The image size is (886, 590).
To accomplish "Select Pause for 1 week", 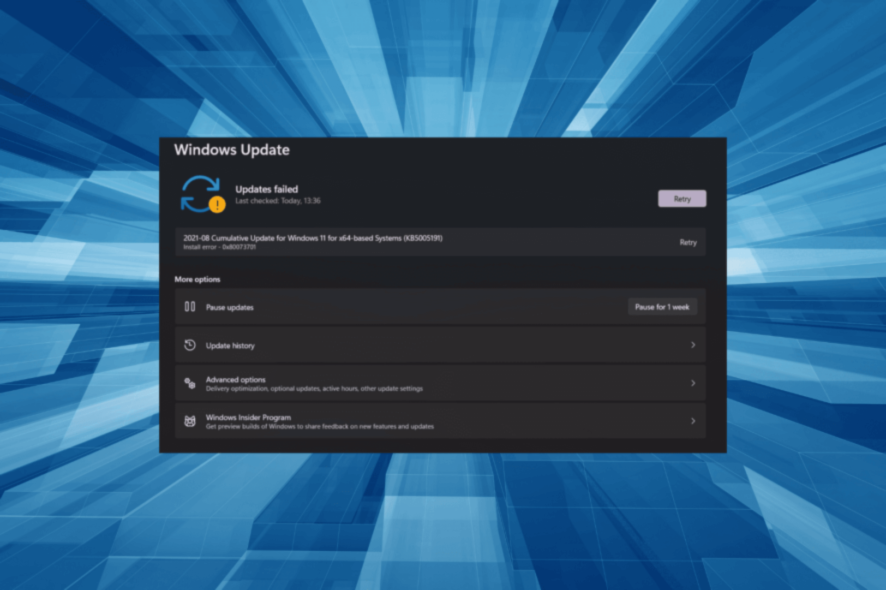I will [662, 307].
